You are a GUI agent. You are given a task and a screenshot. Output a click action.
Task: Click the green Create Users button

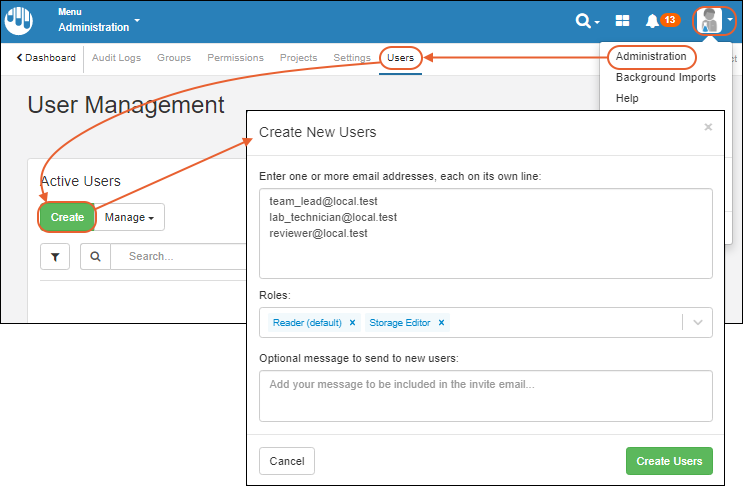(x=669, y=461)
